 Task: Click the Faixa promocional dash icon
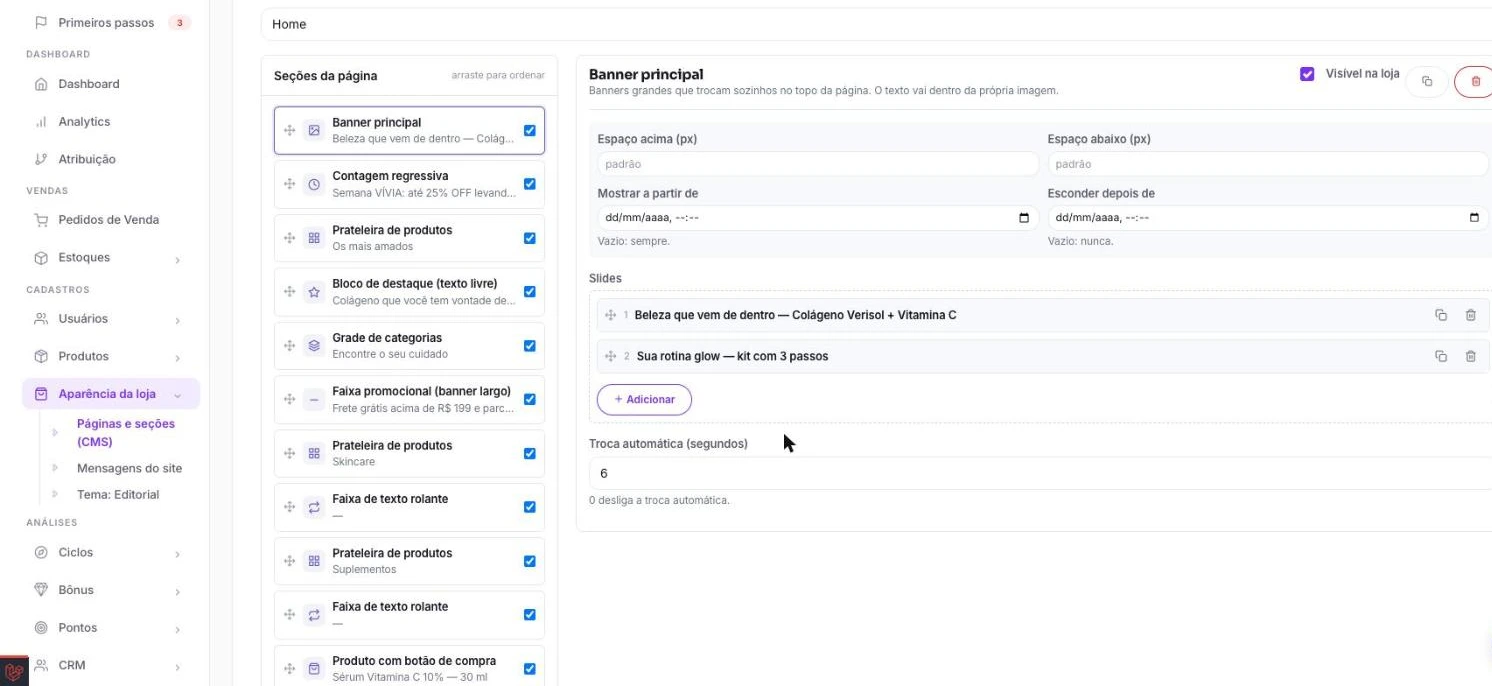(x=314, y=400)
